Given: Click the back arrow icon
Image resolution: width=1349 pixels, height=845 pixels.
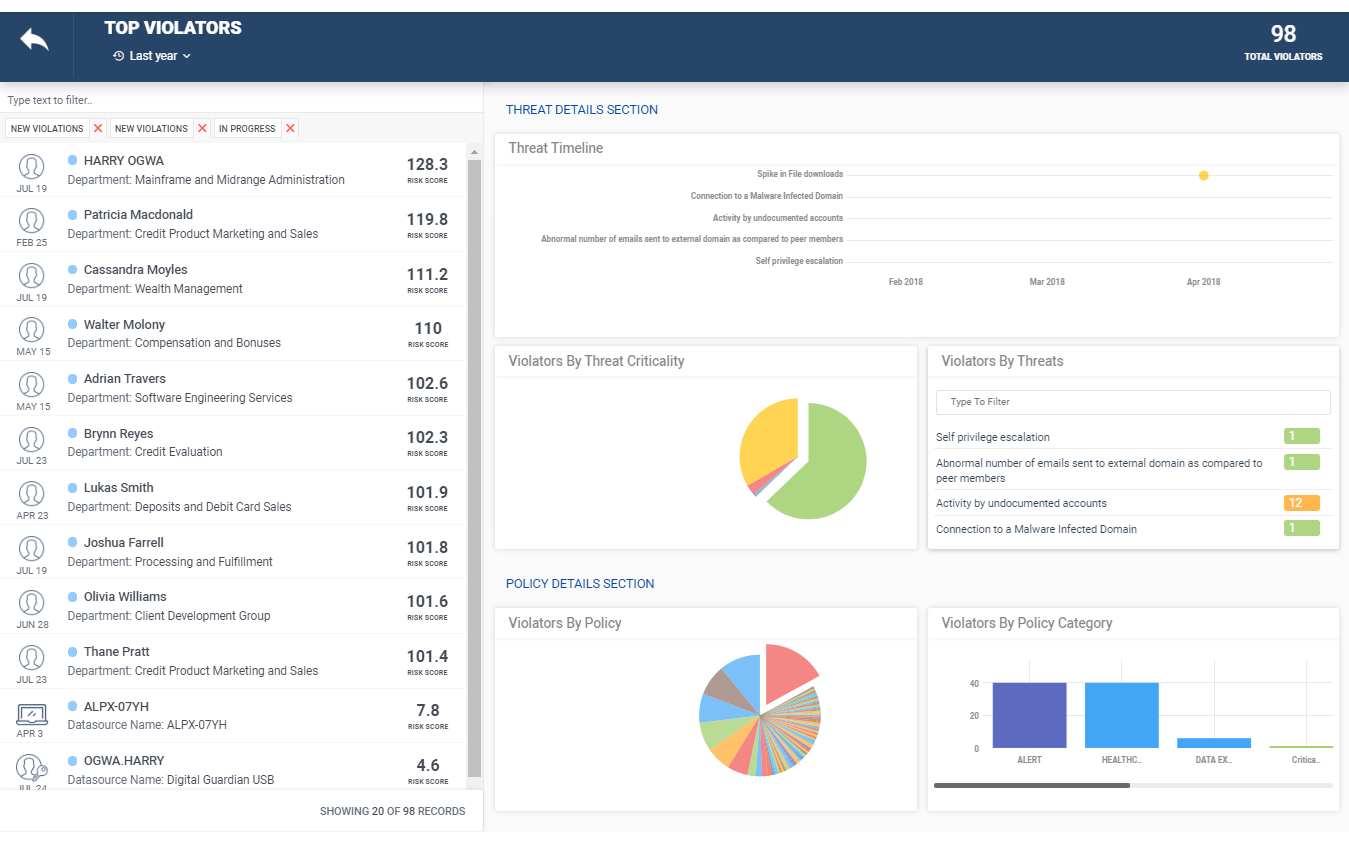Looking at the screenshot, I should 34,40.
